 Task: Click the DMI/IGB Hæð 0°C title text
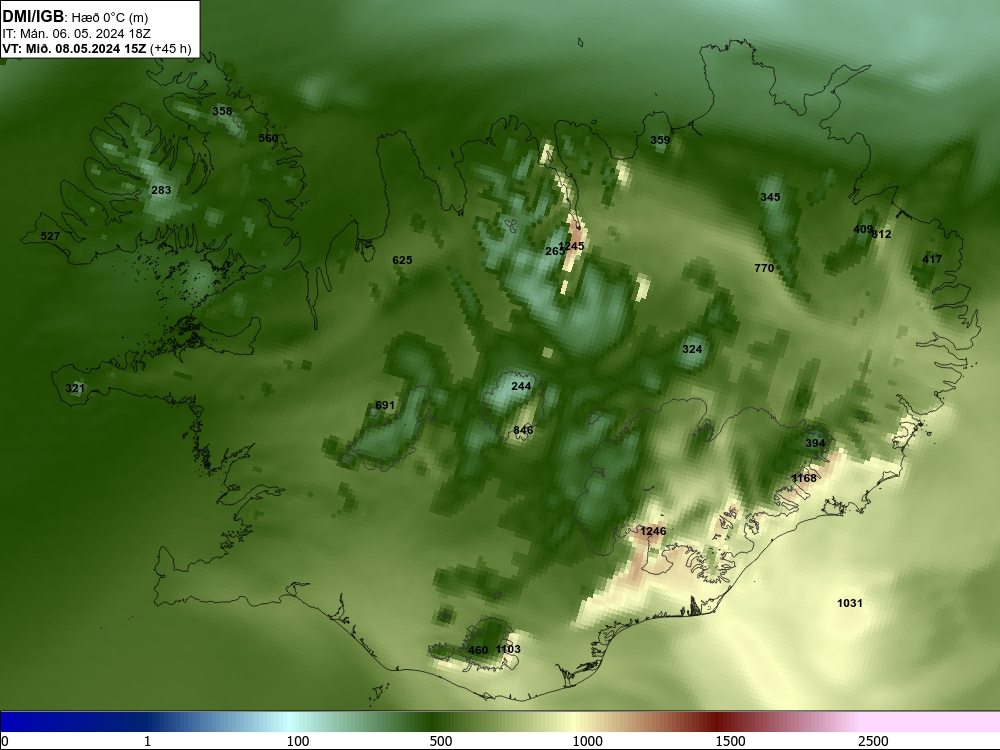click(x=75, y=17)
